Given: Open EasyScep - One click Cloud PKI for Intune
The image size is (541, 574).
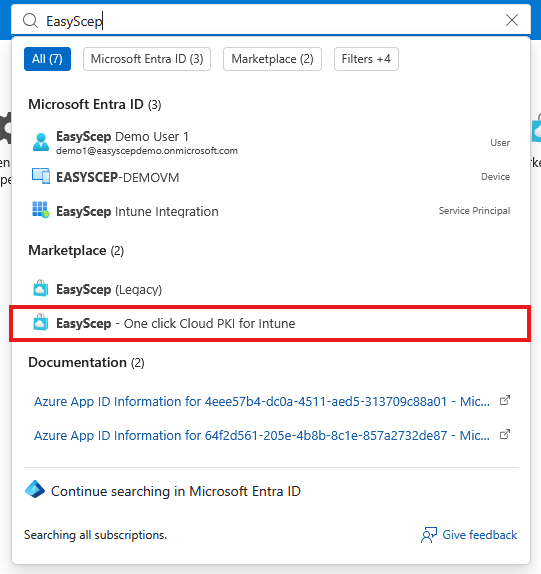Looking at the screenshot, I should tap(271, 324).
